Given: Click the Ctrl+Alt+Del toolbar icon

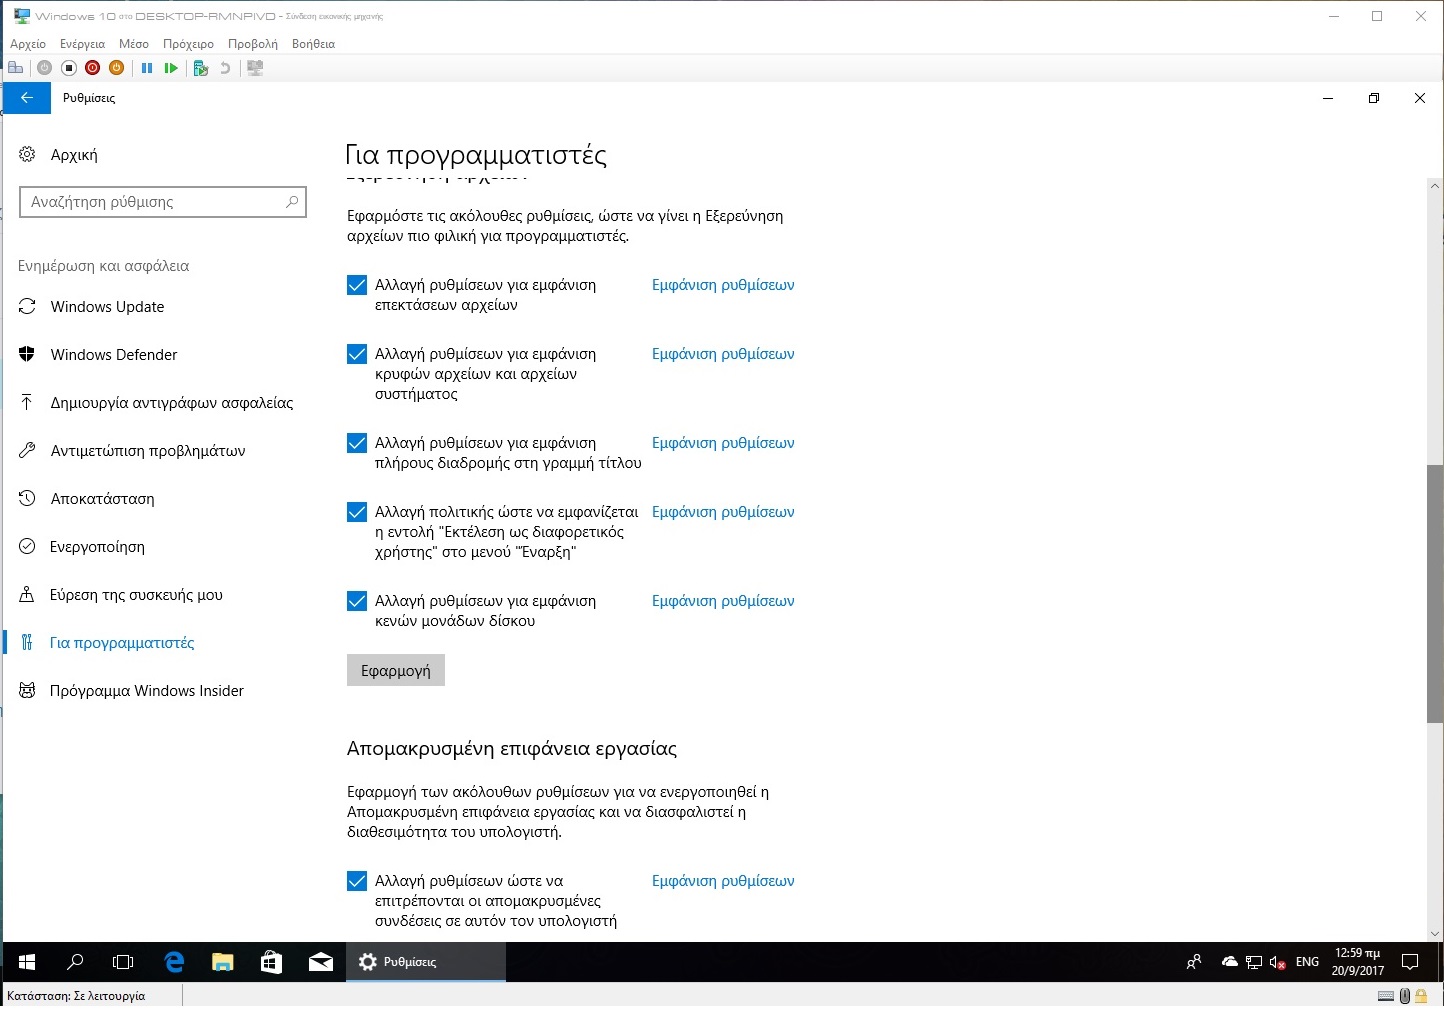Looking at the screenshot, I should tap(15, 68).
